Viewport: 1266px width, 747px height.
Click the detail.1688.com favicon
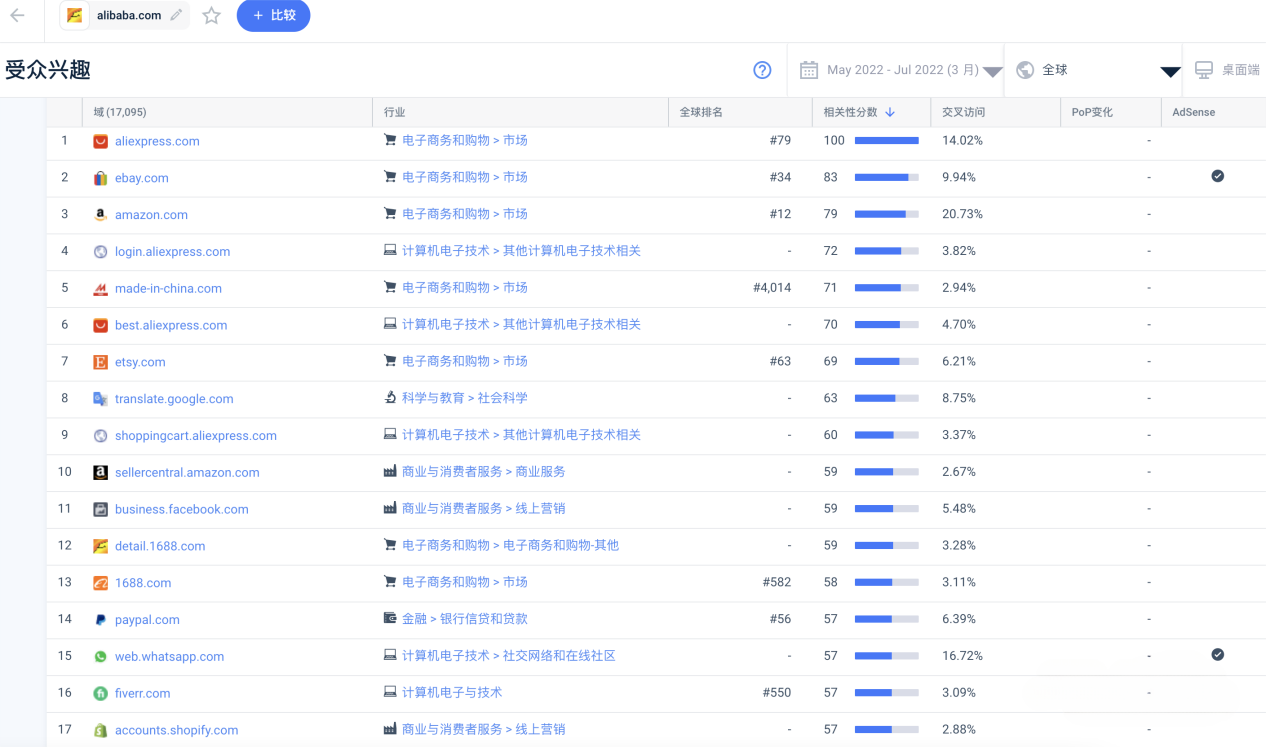100,546
